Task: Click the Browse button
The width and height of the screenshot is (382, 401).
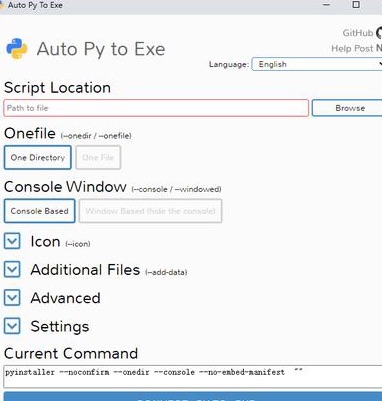Action: [347, 108]
